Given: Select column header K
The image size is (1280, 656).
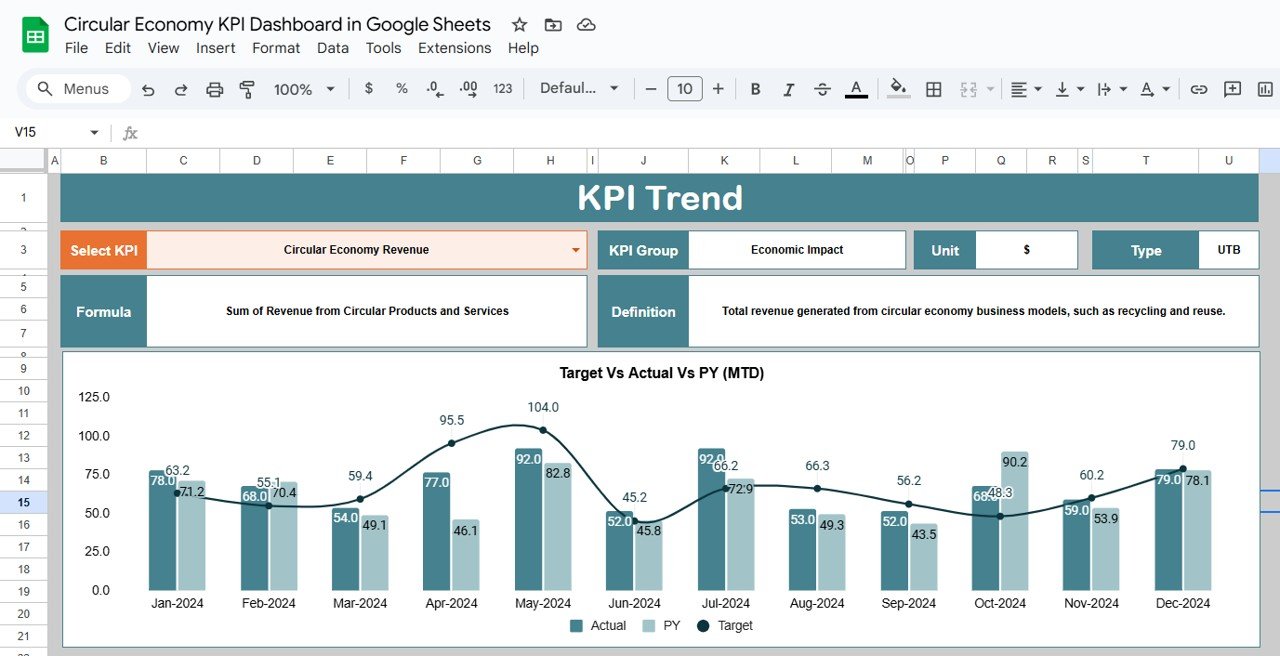Looking at the screenshot, I should pos(724,160).
